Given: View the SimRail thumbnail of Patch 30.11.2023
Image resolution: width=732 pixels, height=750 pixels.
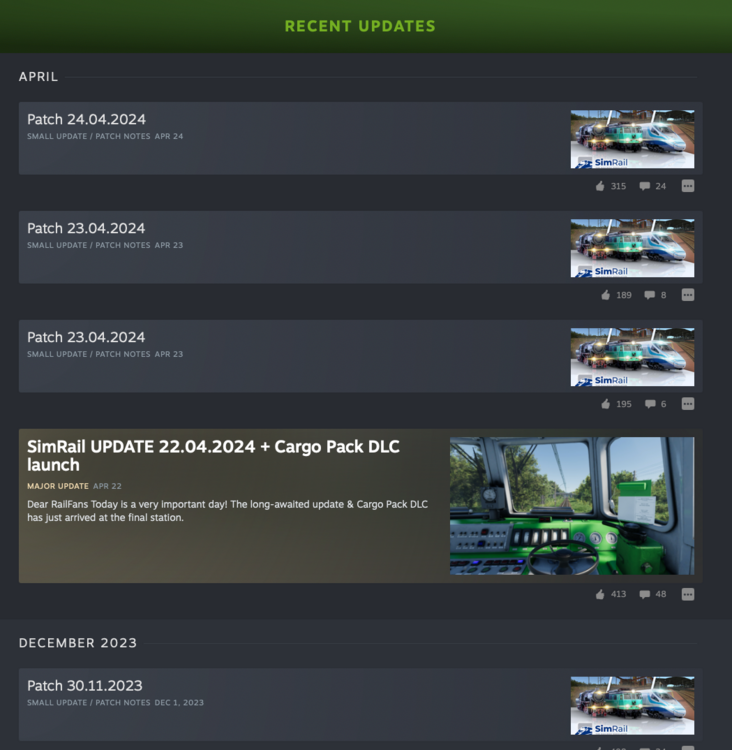Looking at the screenshot, I should [x=632, y=706].
